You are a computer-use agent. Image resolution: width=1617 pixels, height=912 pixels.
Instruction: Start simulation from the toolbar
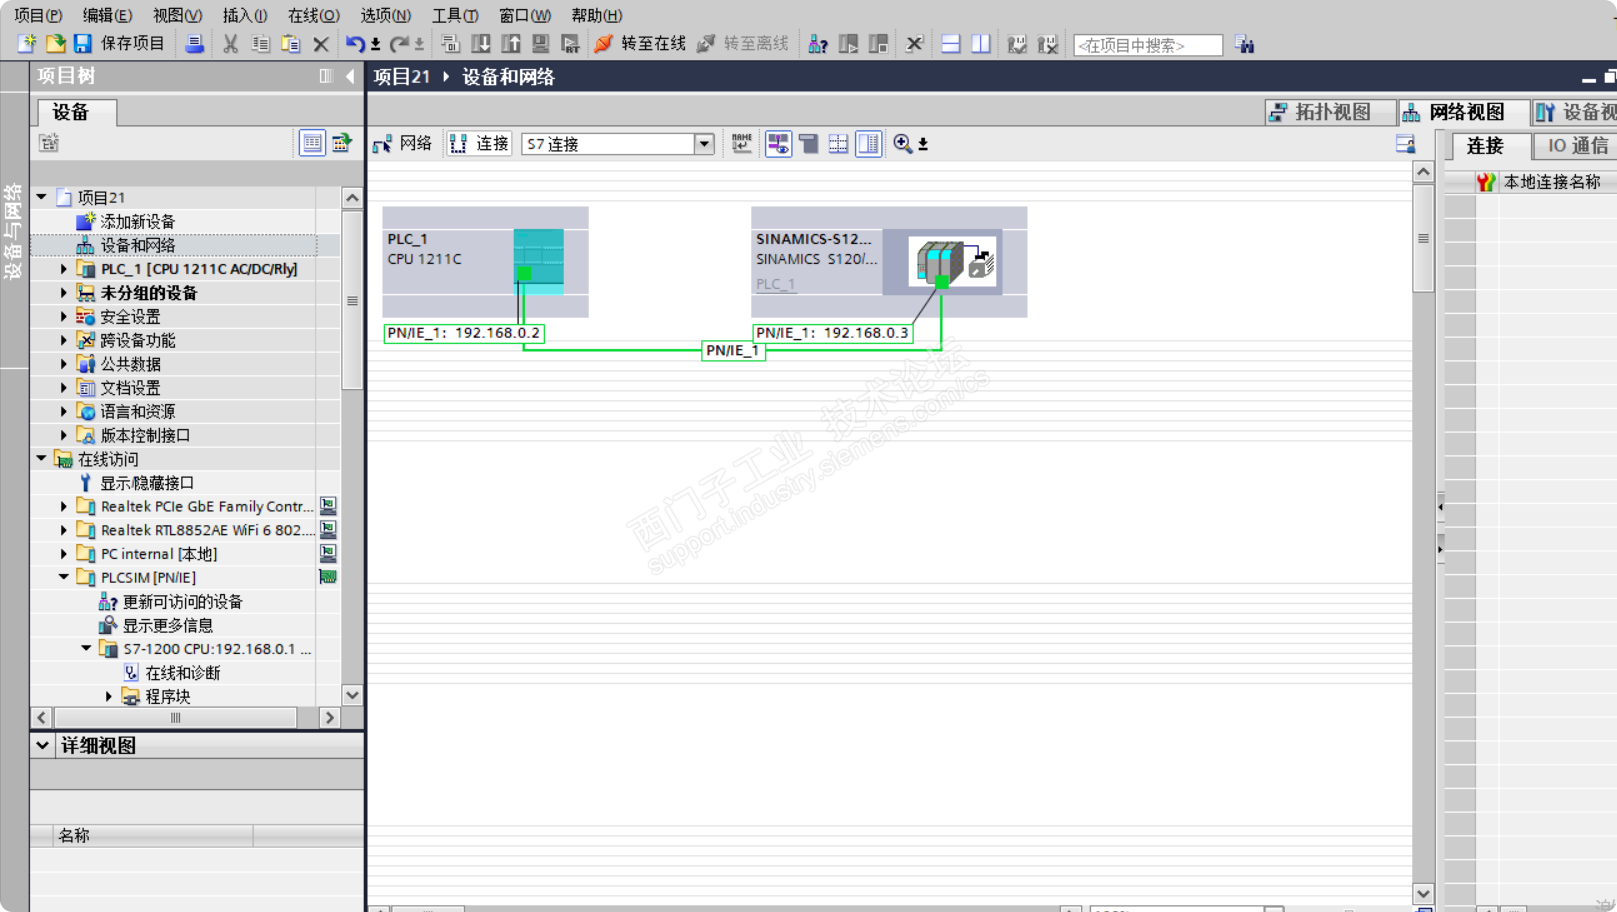(x=540, y=44)
